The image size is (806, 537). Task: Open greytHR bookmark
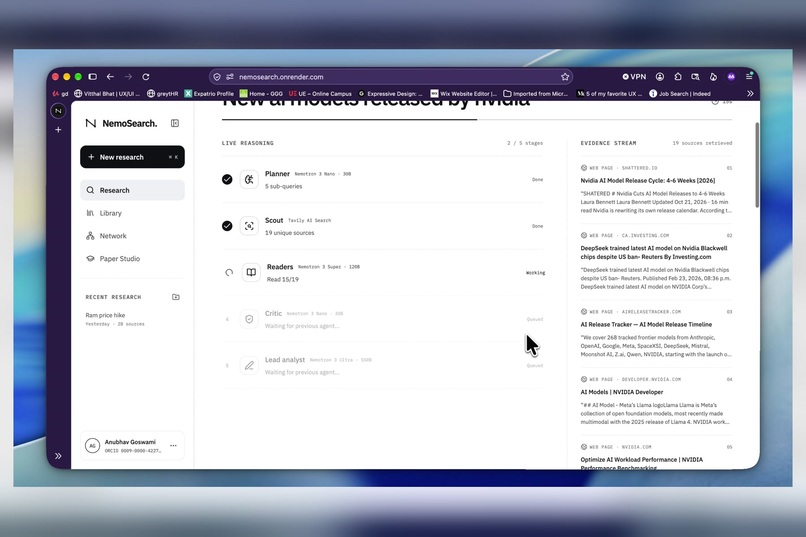coord(162,94)
